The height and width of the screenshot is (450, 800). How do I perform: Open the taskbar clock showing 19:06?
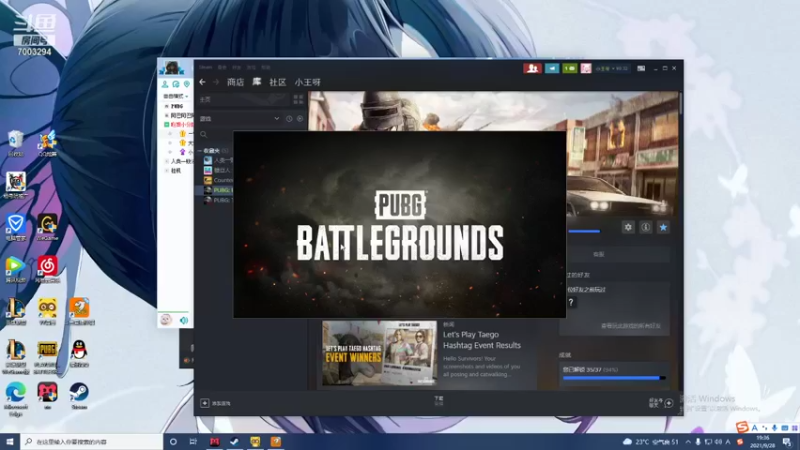[763, 441]
